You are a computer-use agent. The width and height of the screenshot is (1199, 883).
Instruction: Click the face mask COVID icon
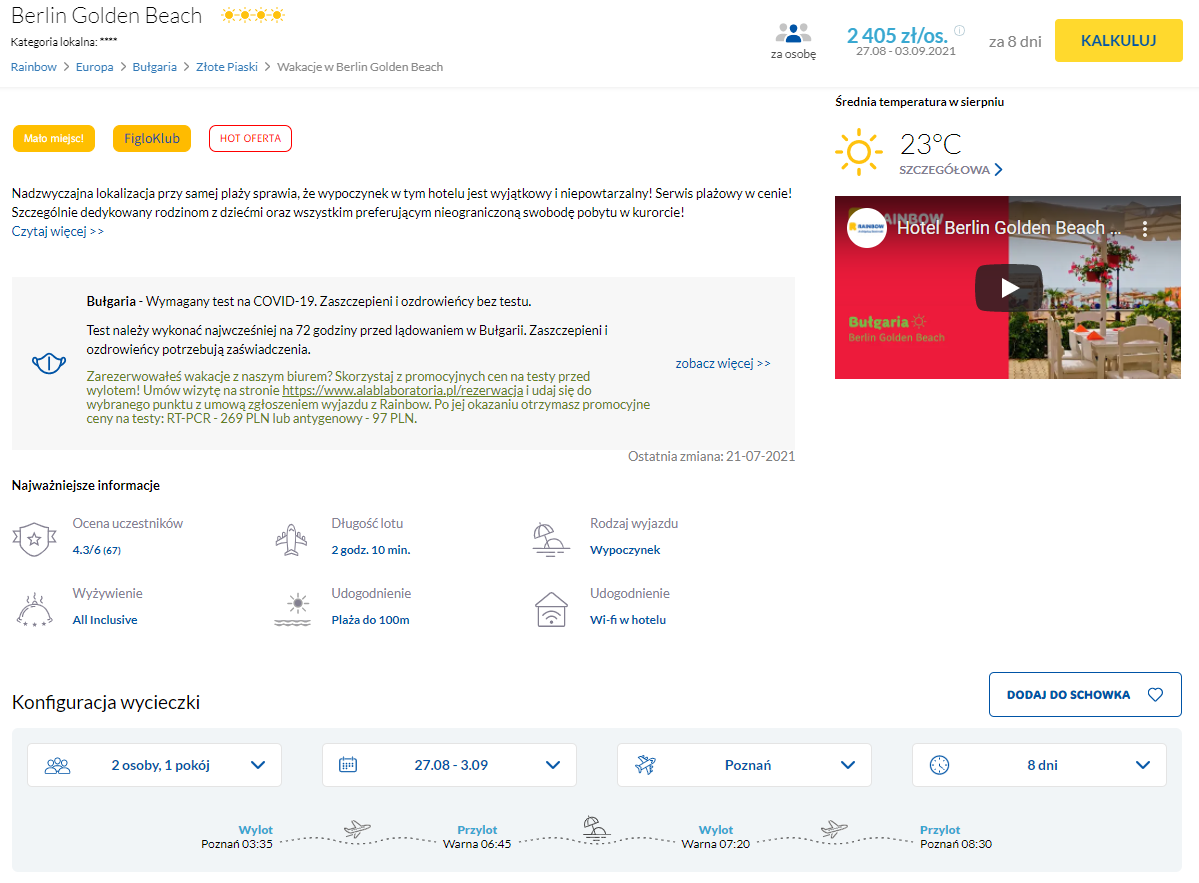pyautogui.click(x=49, y=363)
